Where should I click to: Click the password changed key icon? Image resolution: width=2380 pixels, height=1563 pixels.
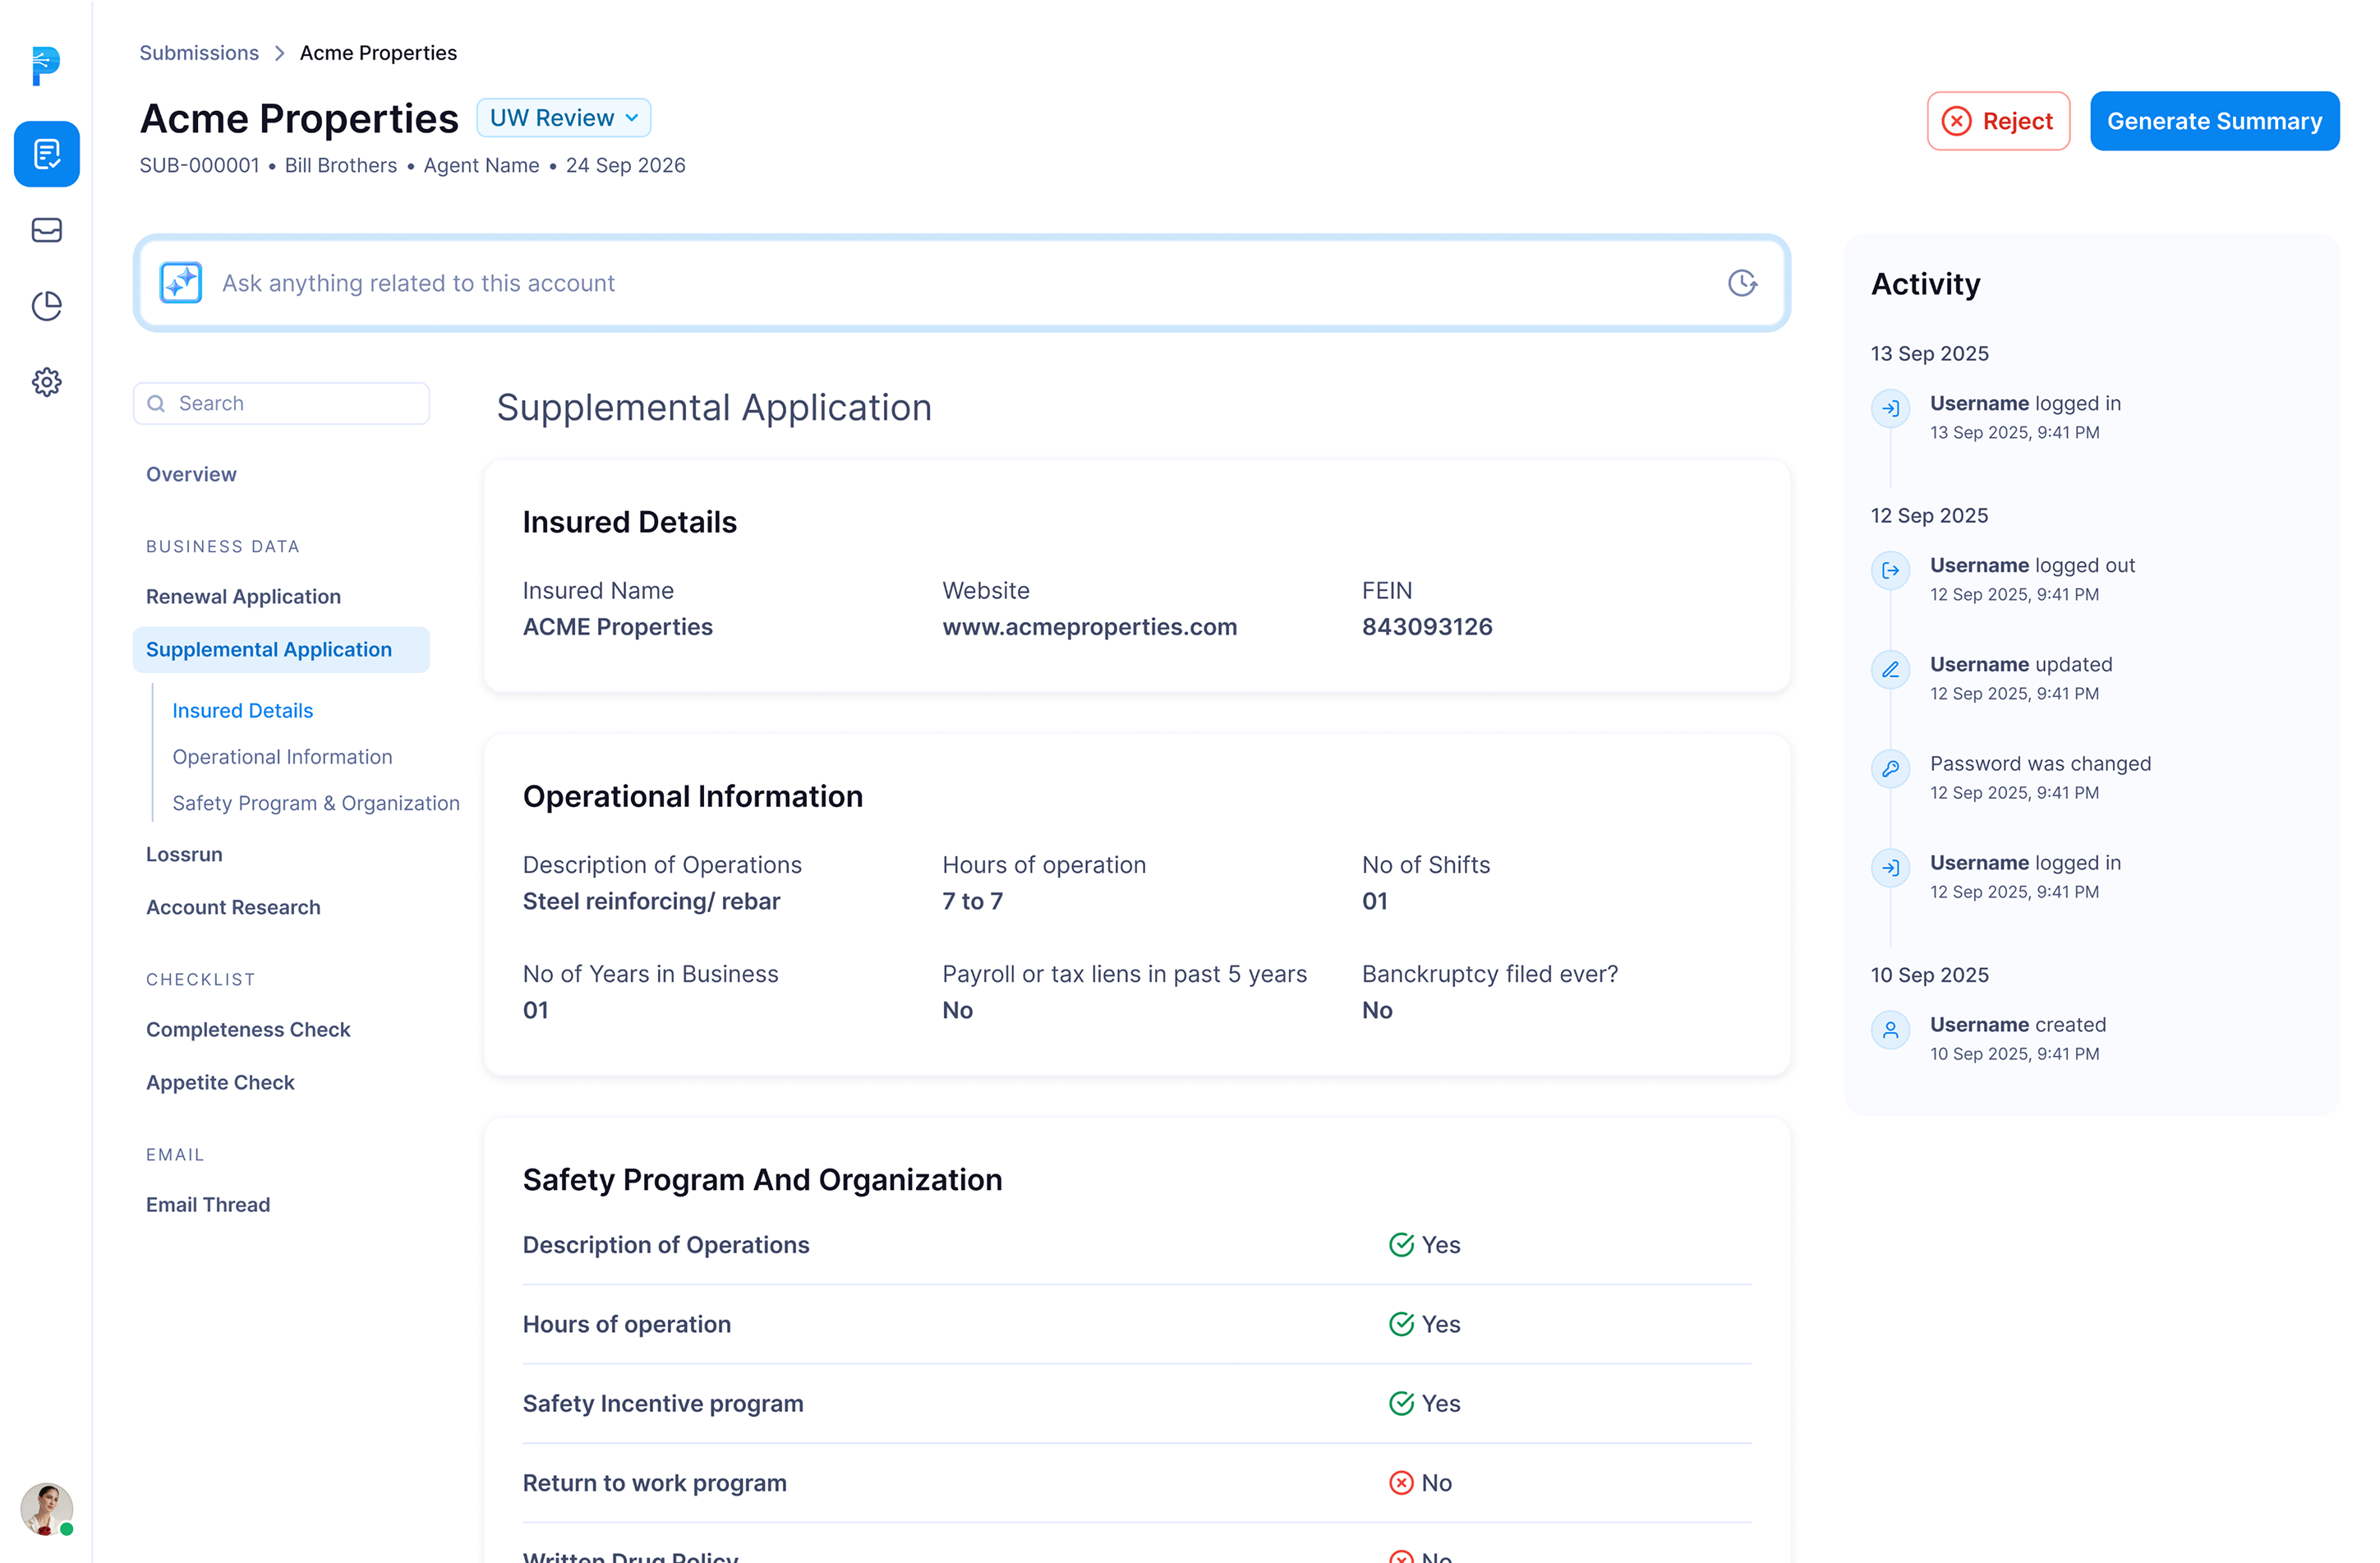coord(1890,769)
